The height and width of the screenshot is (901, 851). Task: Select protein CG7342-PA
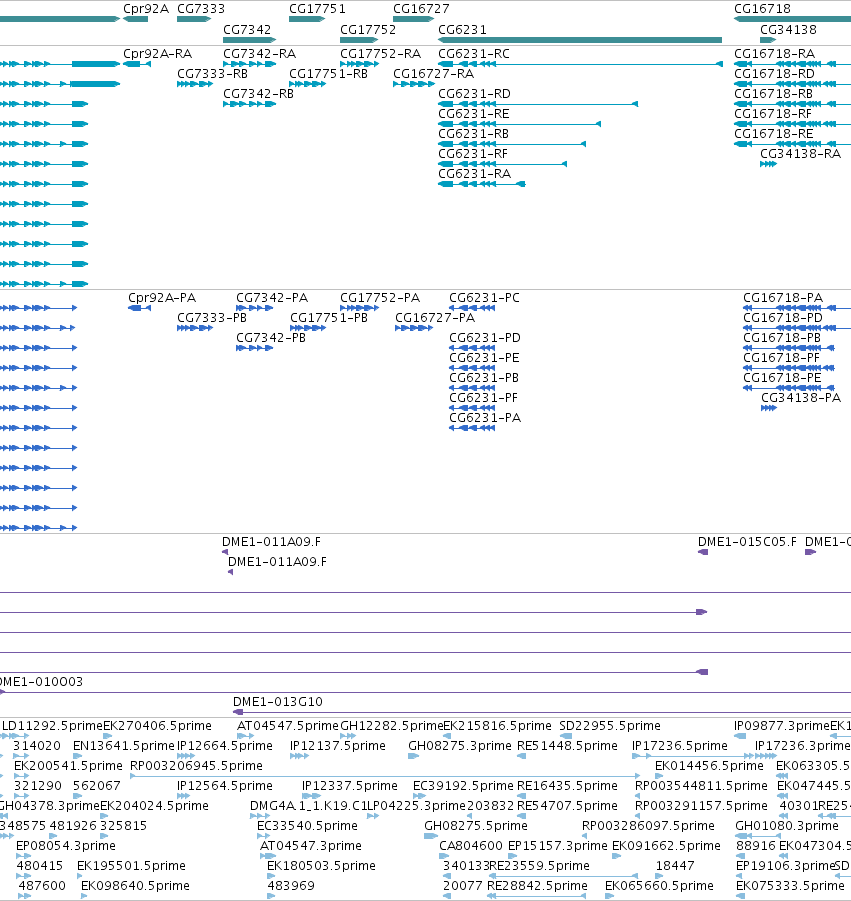(x=272, y=298)
